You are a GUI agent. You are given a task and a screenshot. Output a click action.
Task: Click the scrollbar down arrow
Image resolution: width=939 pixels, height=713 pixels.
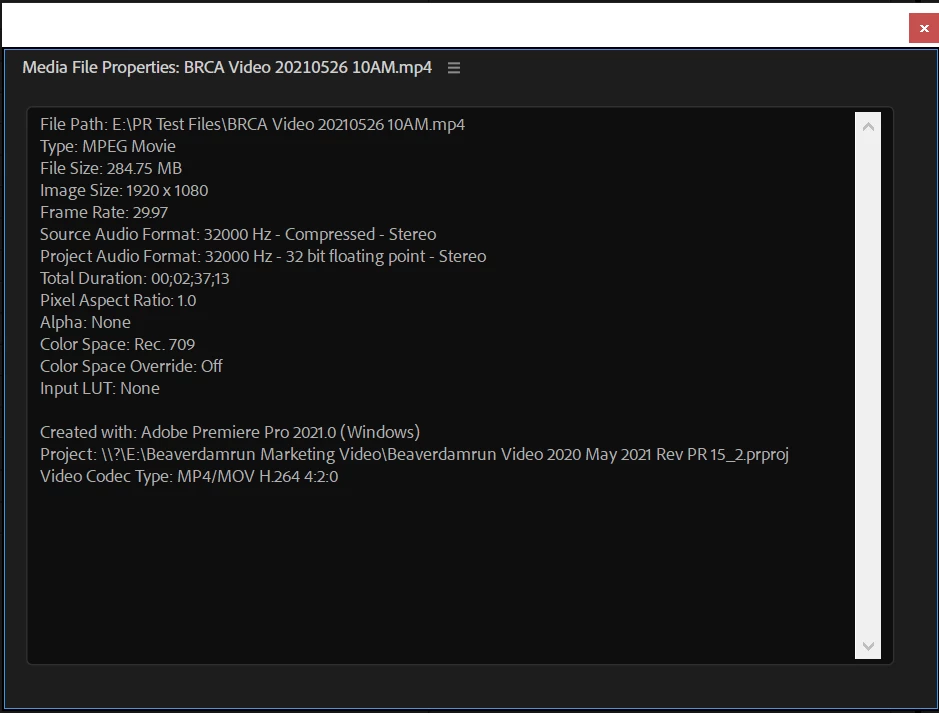[x=868, y=646]
